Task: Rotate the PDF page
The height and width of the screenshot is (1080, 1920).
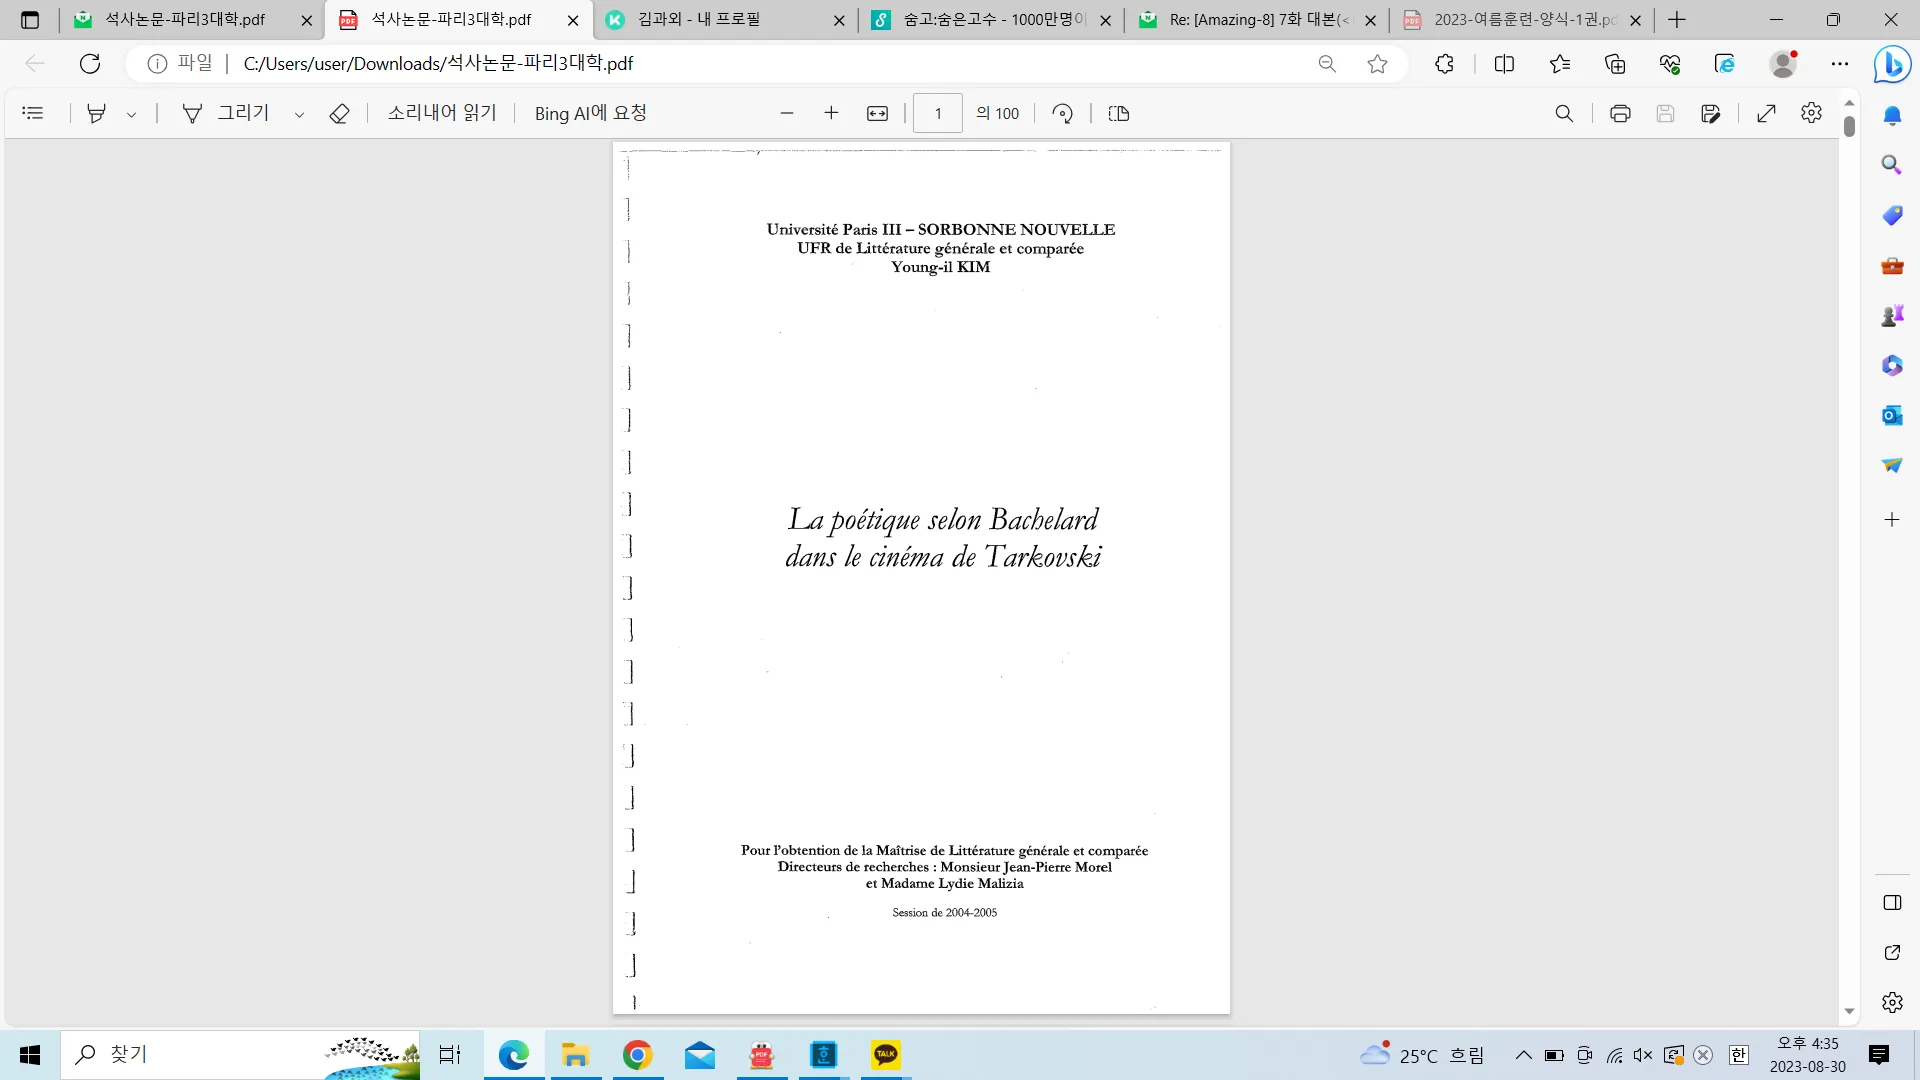Action: [1063, 113]
